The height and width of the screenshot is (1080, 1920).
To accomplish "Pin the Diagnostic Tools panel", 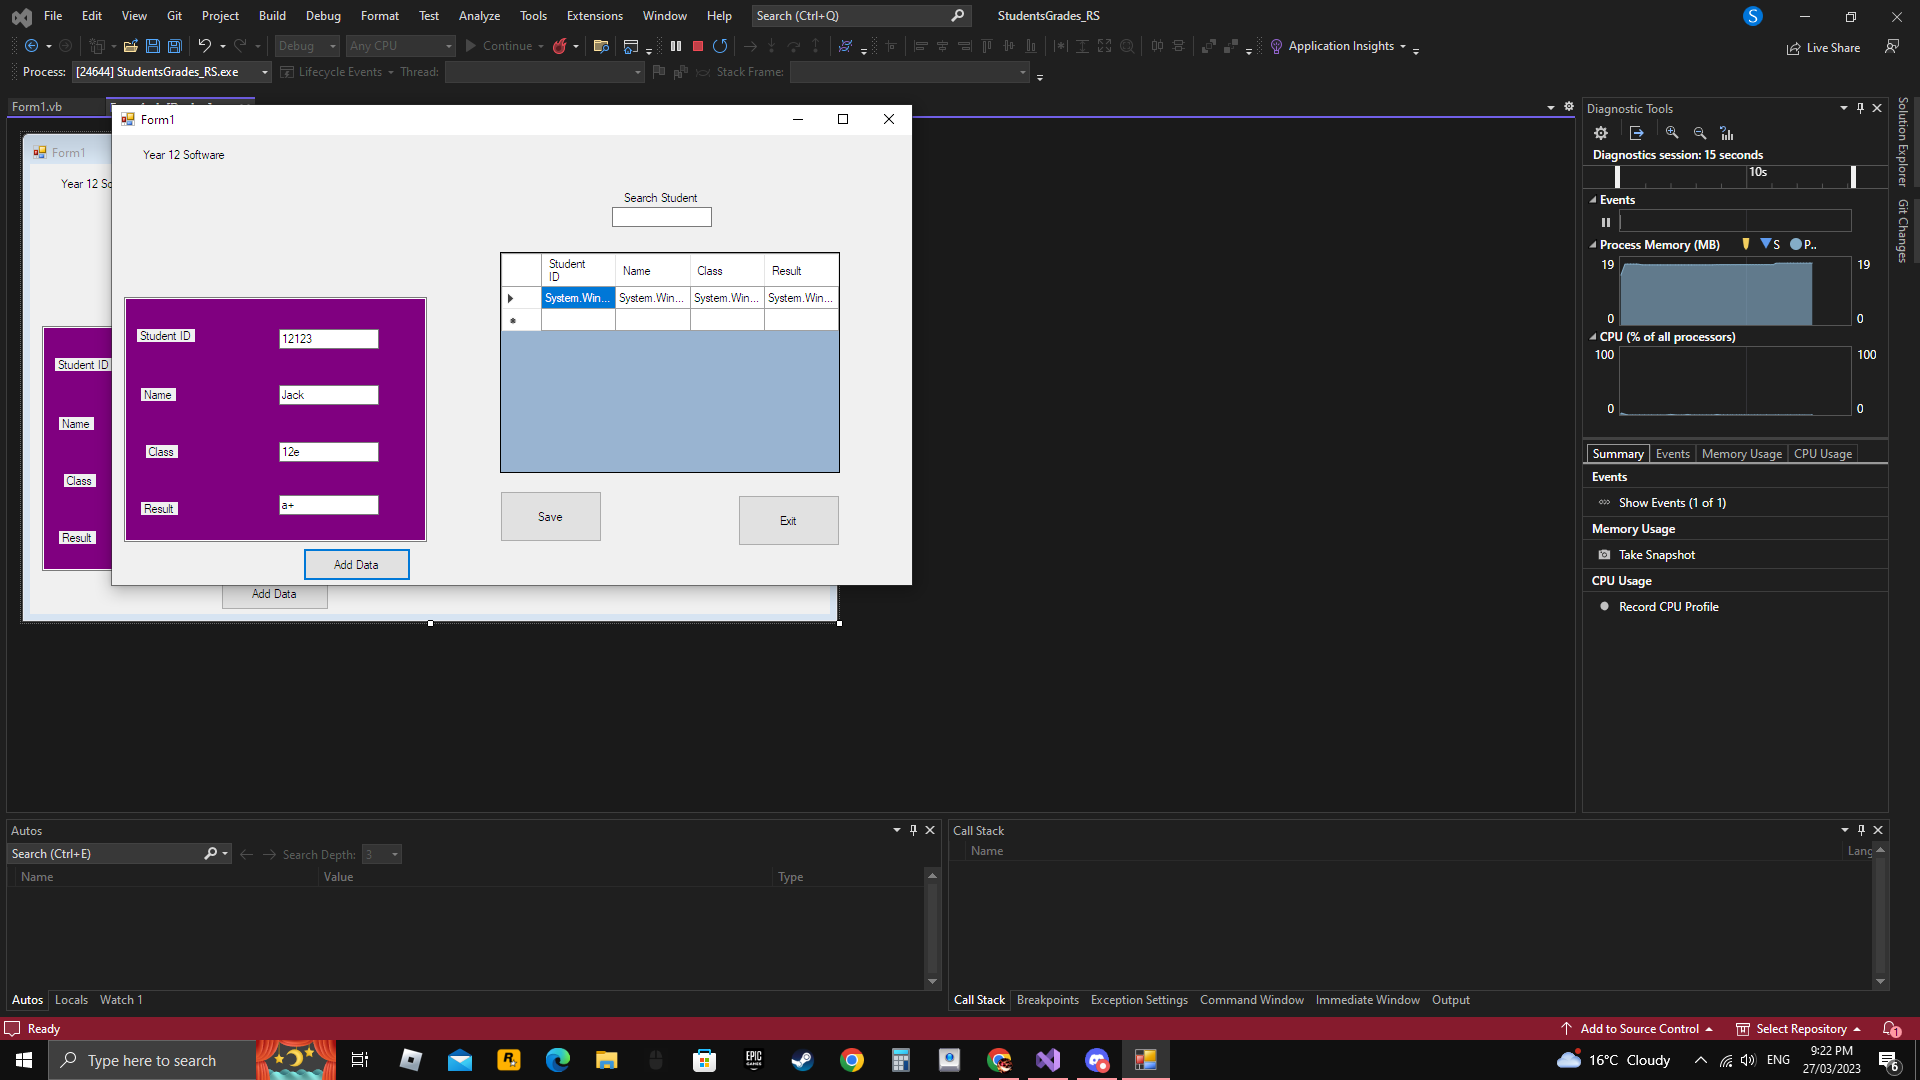I will [x=1860, y=108].
